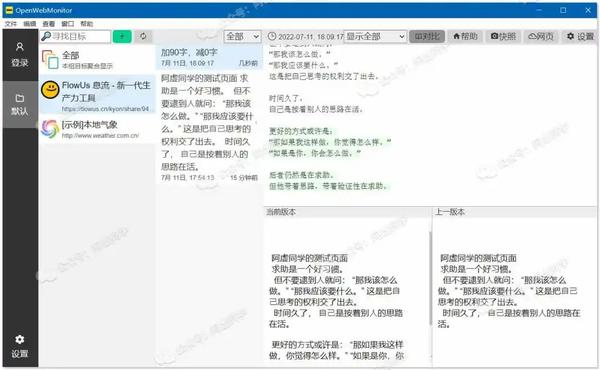Screen dimensions: 600x370
Task: Open the 登录 login icon in the sidebar
Action: (x=20, y=55)
